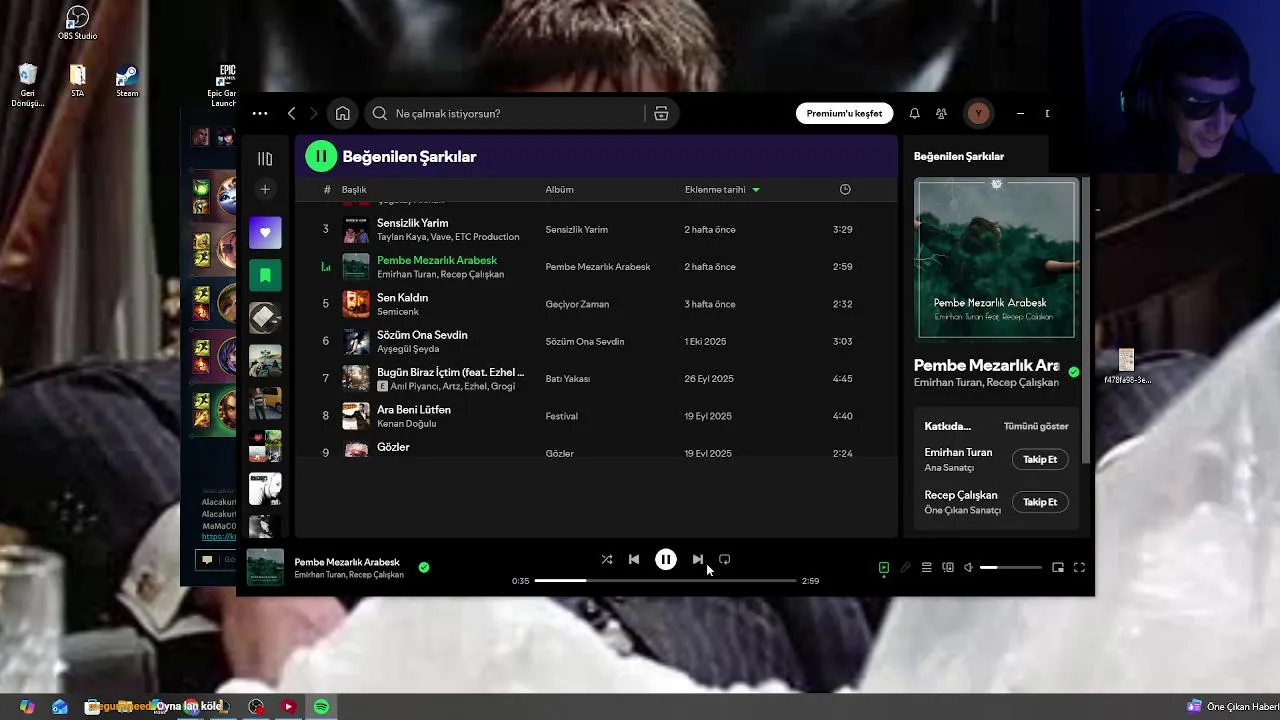Enter full screen mode
Viewport: 1280px width, 720px height.
point(1079,568)
